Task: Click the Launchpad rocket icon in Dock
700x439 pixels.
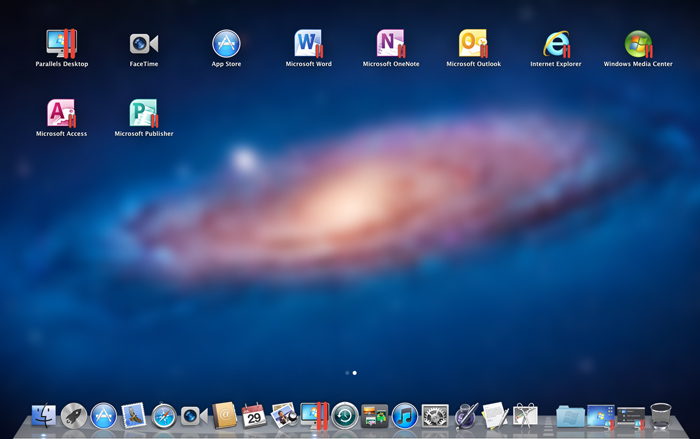Action: (74, 416)
